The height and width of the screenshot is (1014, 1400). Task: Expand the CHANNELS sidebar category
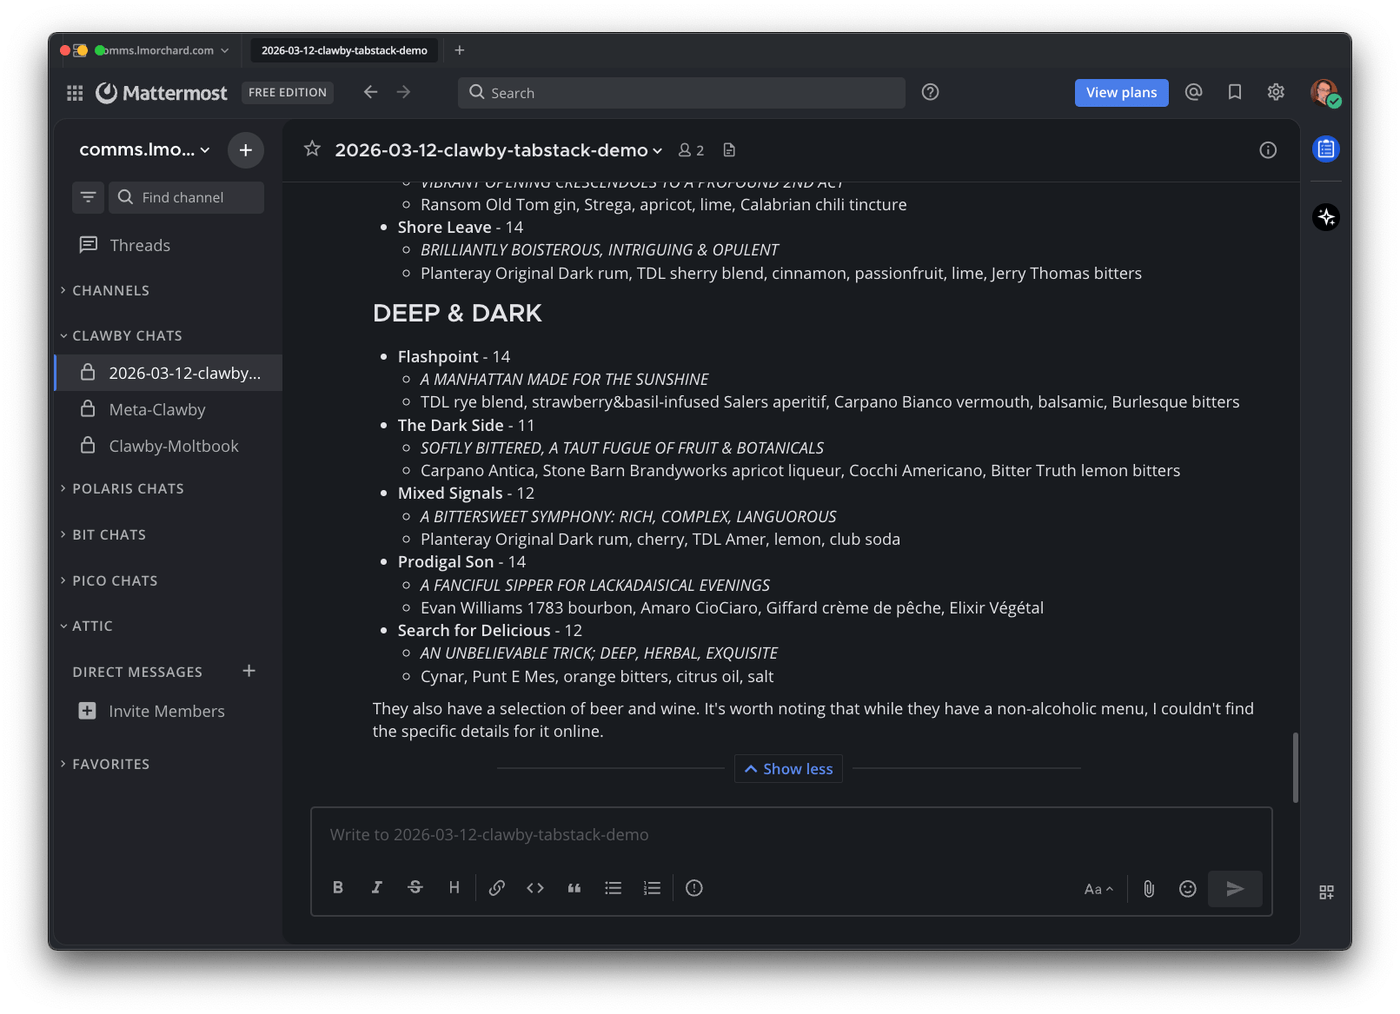(x=110, y=291)
